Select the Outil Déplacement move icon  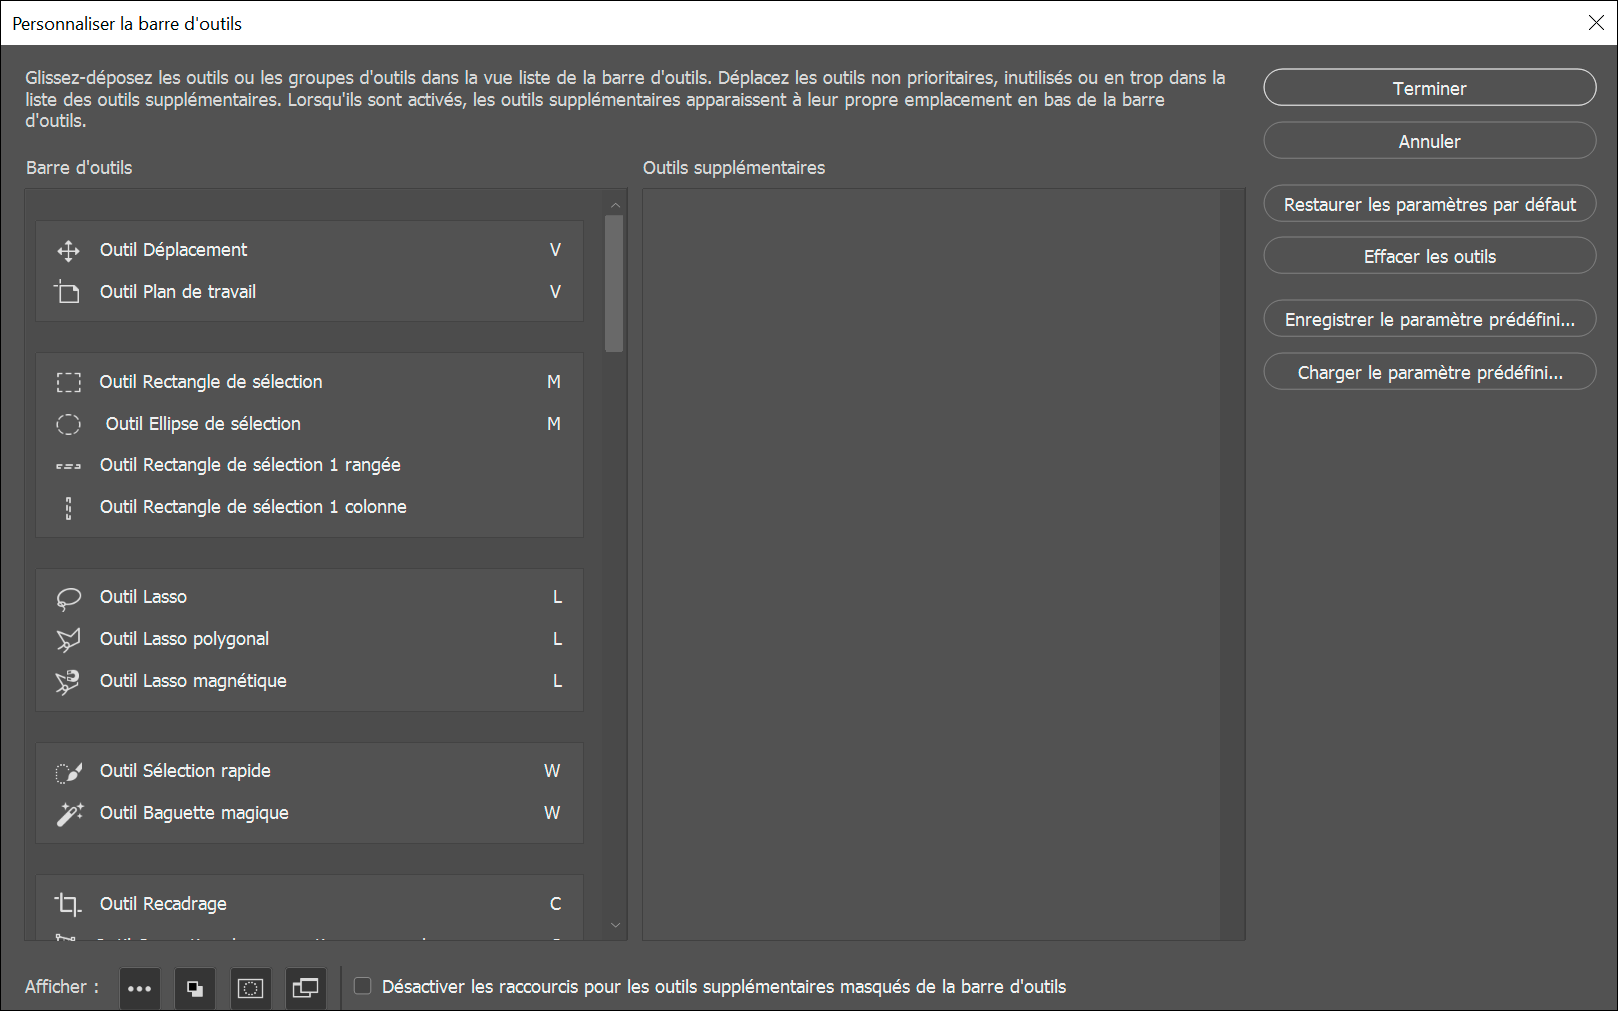[68, 250]
